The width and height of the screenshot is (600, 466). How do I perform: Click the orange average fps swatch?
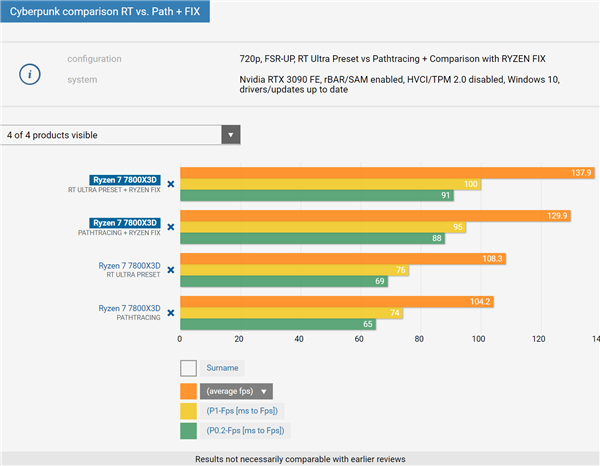click(x=188, y=391)
